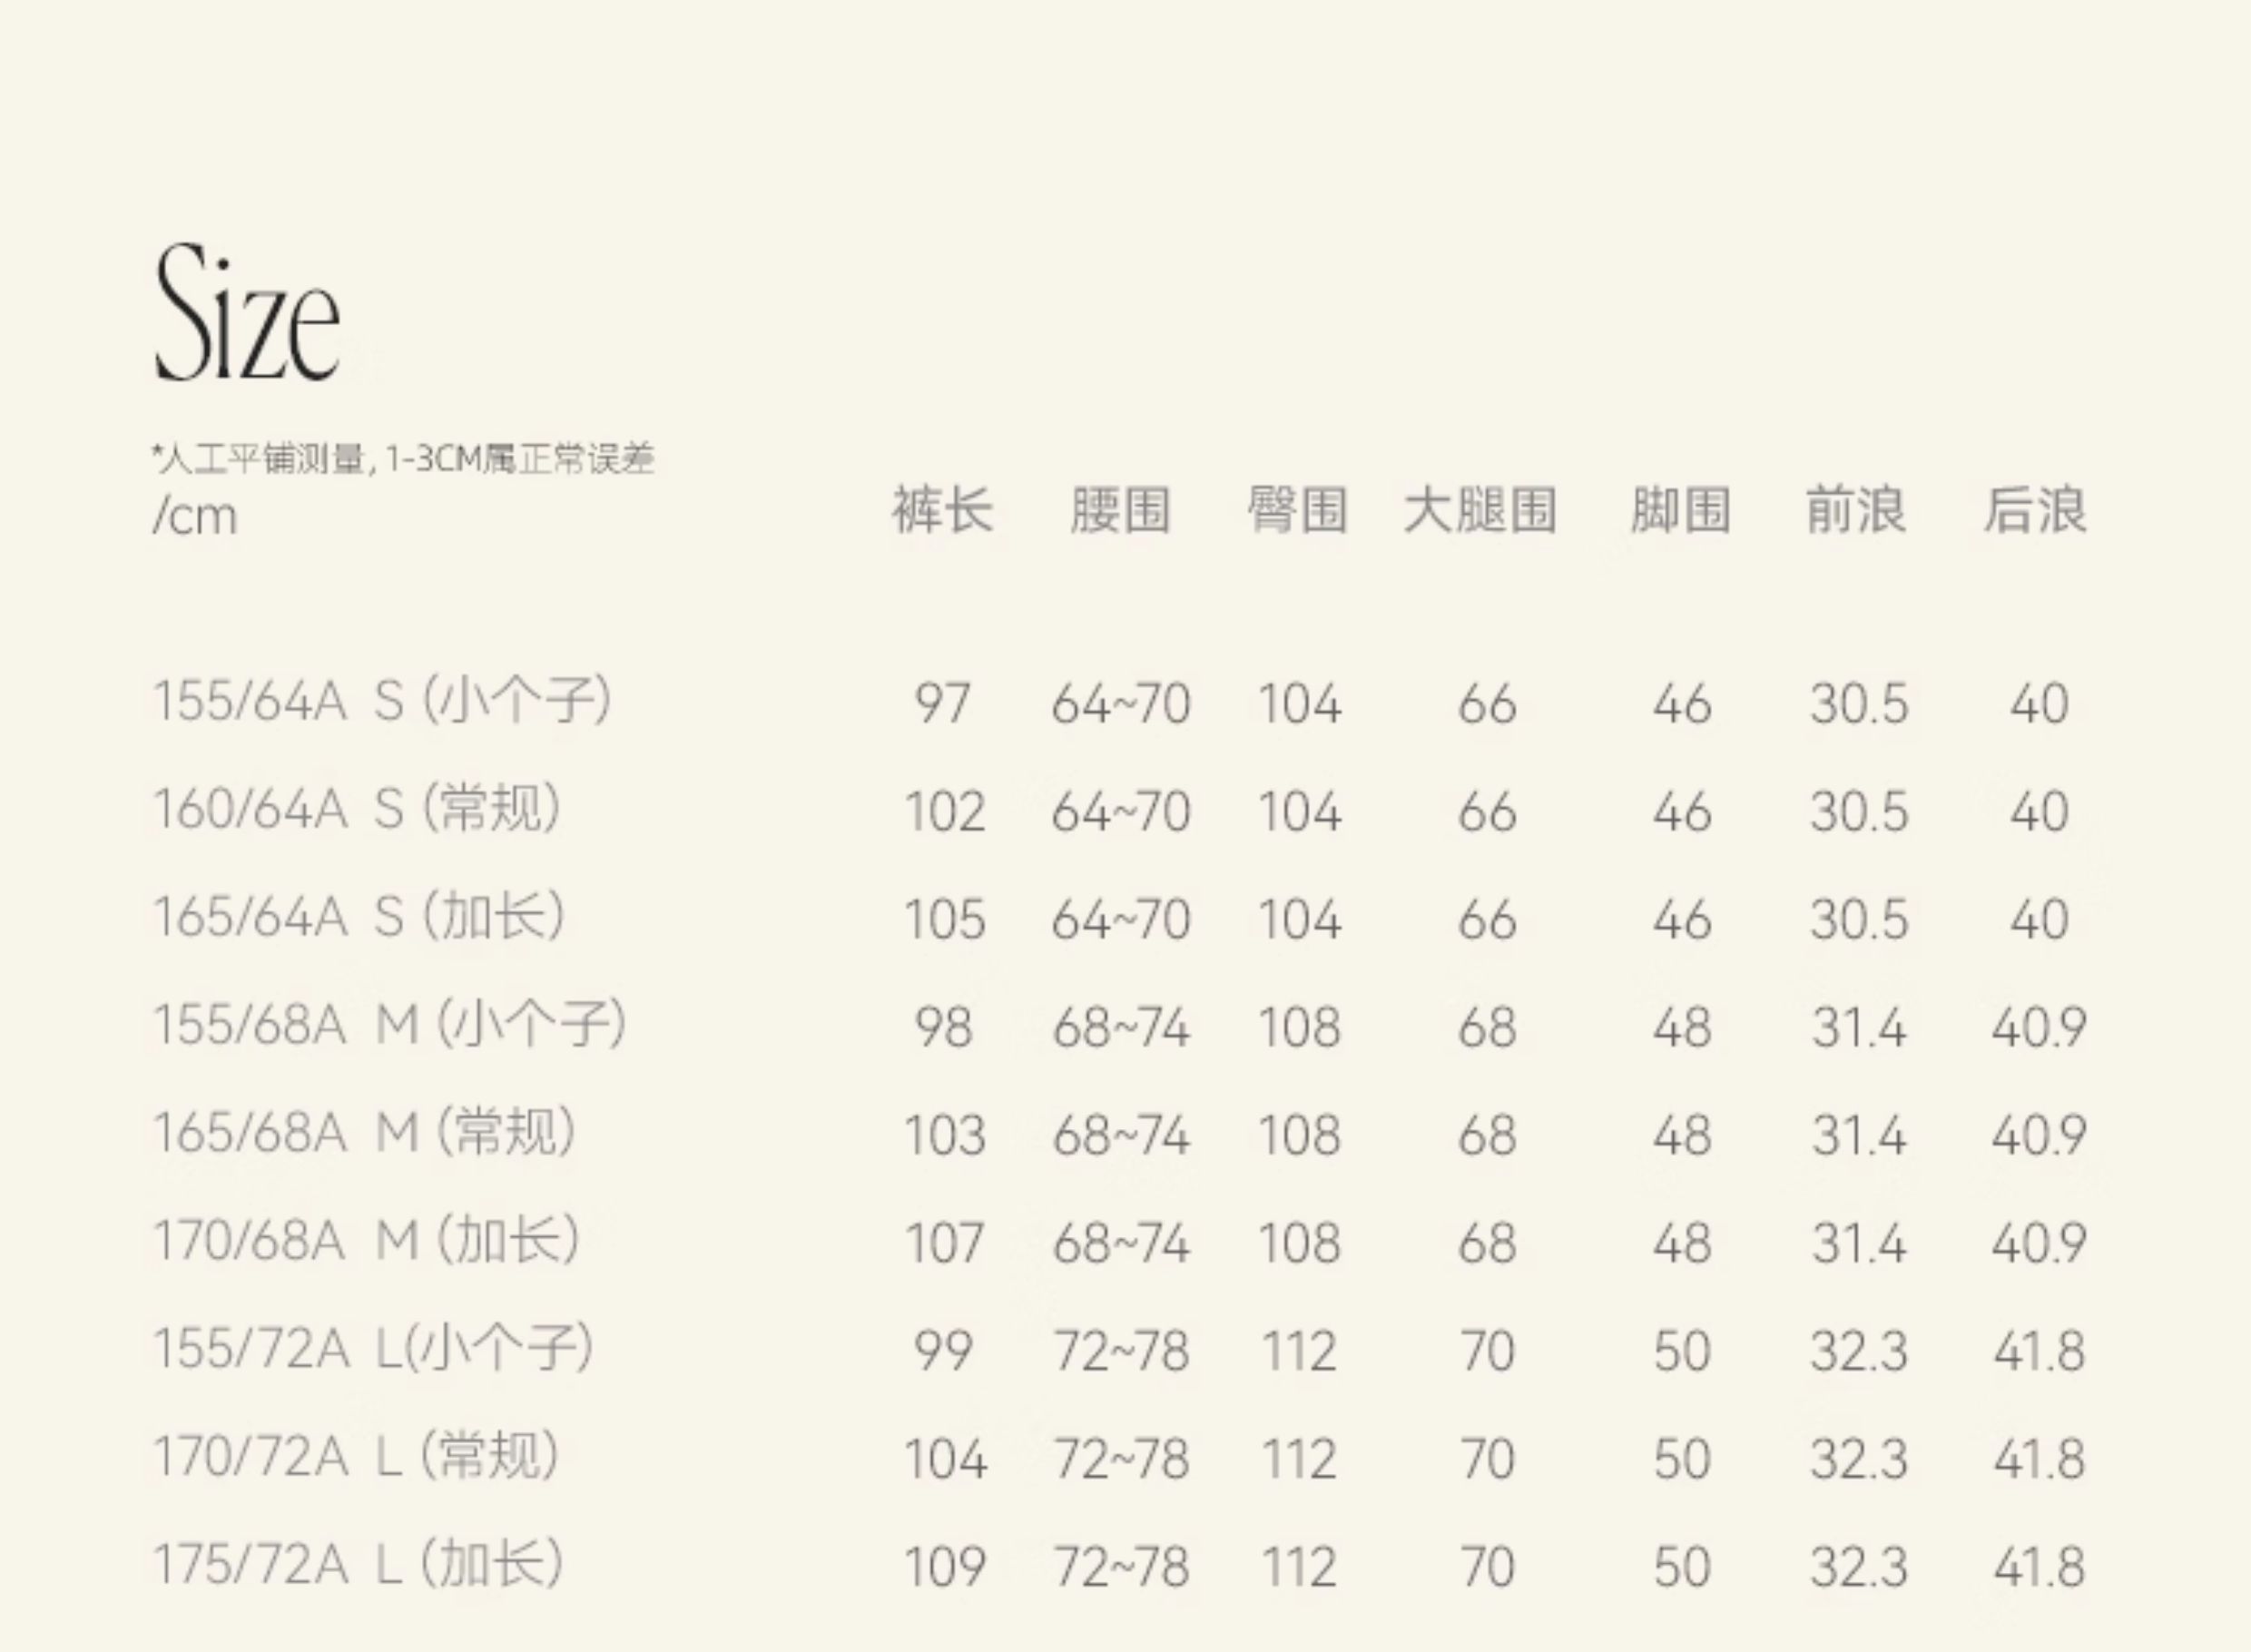Click the 脚围 column header
The image size is (2251, 1652).
pos(1680,510)
